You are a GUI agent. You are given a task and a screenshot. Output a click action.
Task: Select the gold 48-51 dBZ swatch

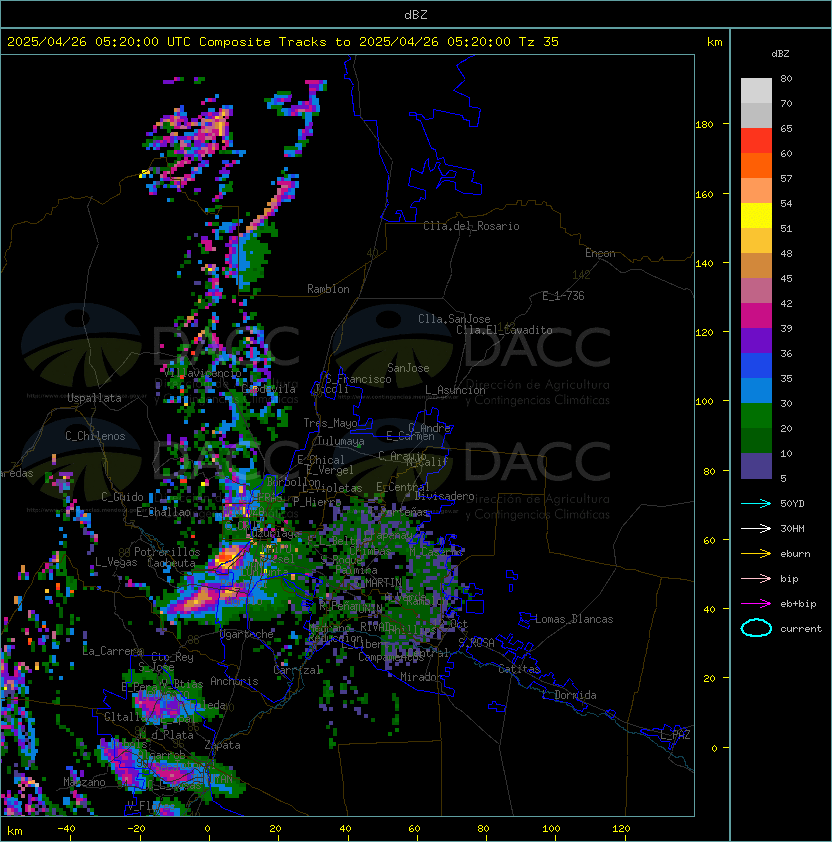tap(756, 241)
